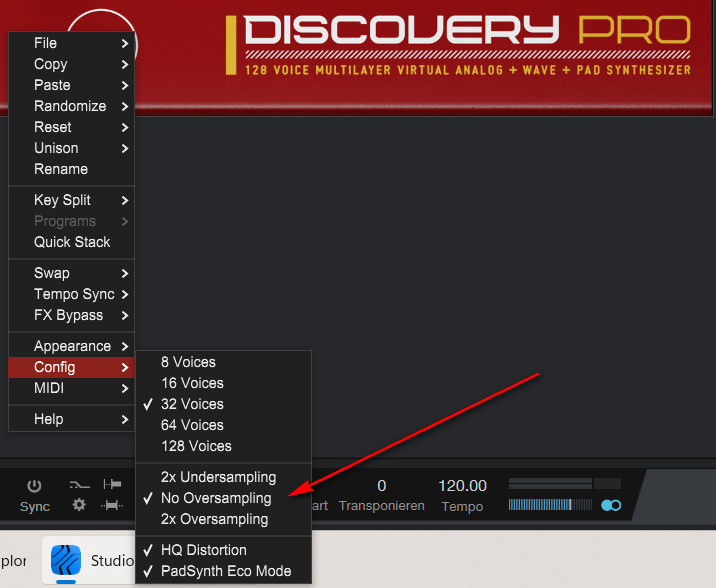Click the highlighted Config menu entry
The image size is (716, 588).
coord(72,368)
